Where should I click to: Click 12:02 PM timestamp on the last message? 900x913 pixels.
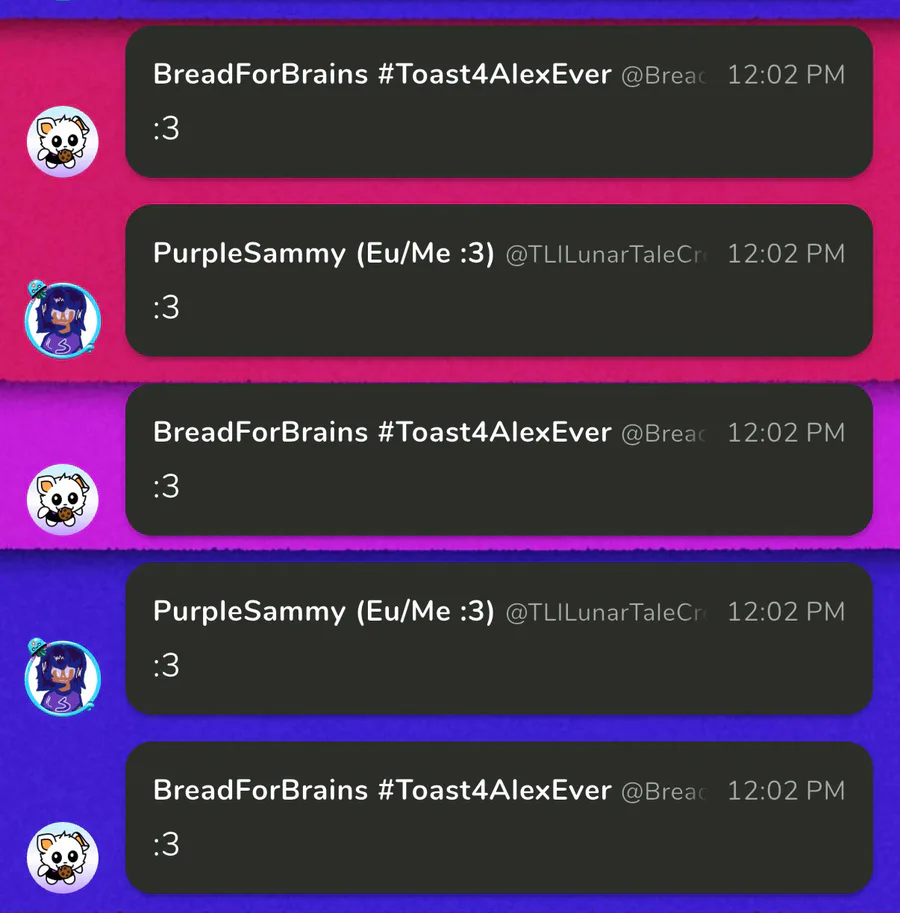pos(786,791)
